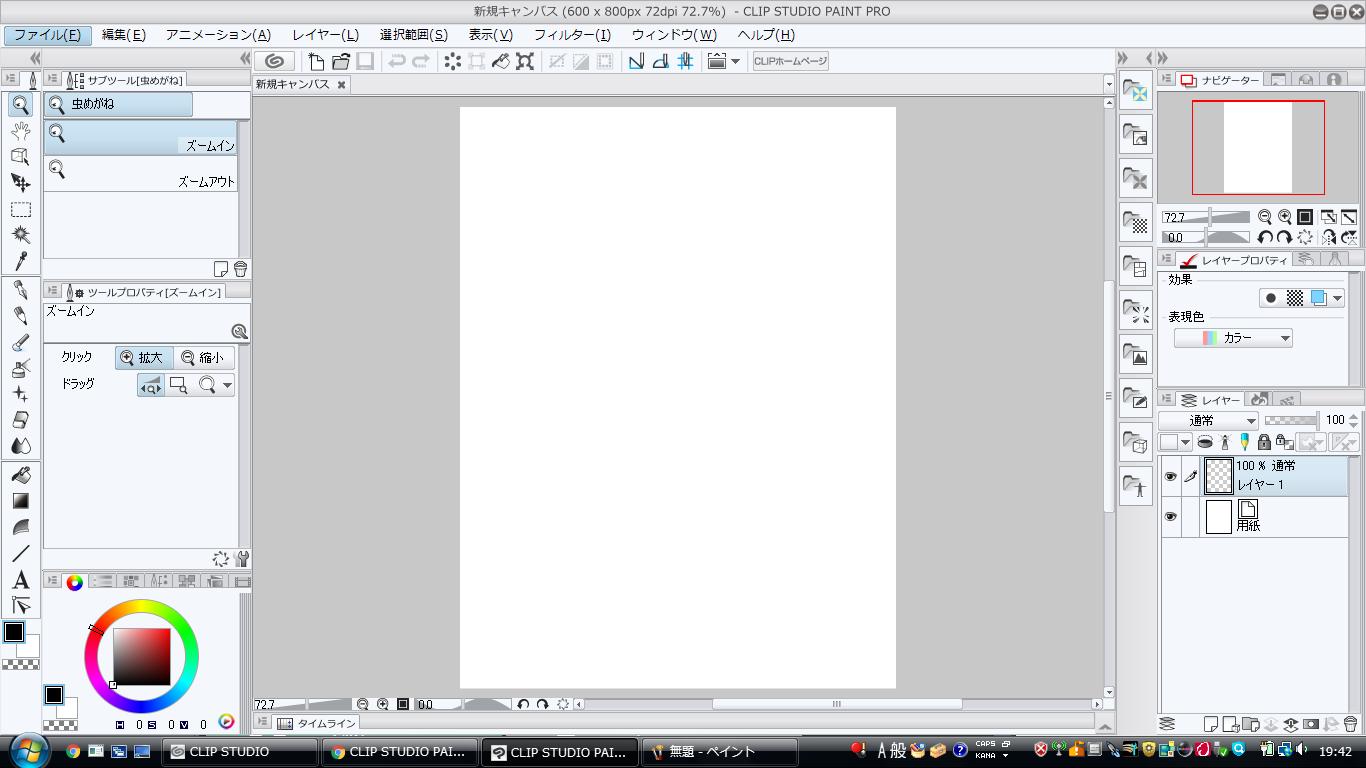Open the 通常 blend mode dropdown
The height and width of the screenshot is (768, 1366).
[x=1209, y=421]
